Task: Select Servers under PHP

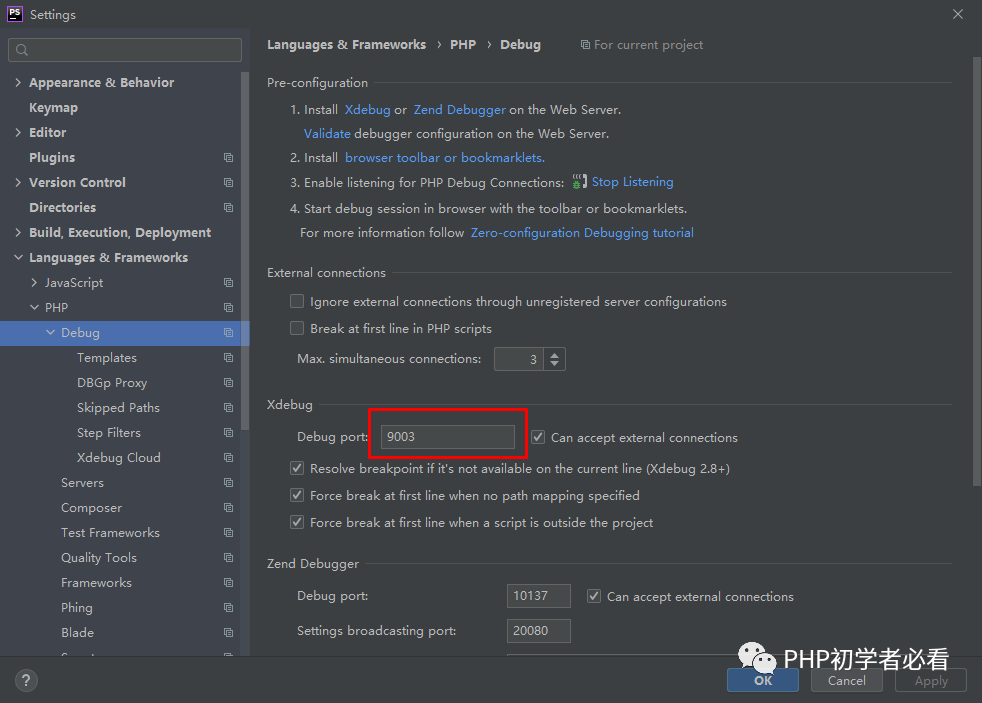Action: point(82,483)
